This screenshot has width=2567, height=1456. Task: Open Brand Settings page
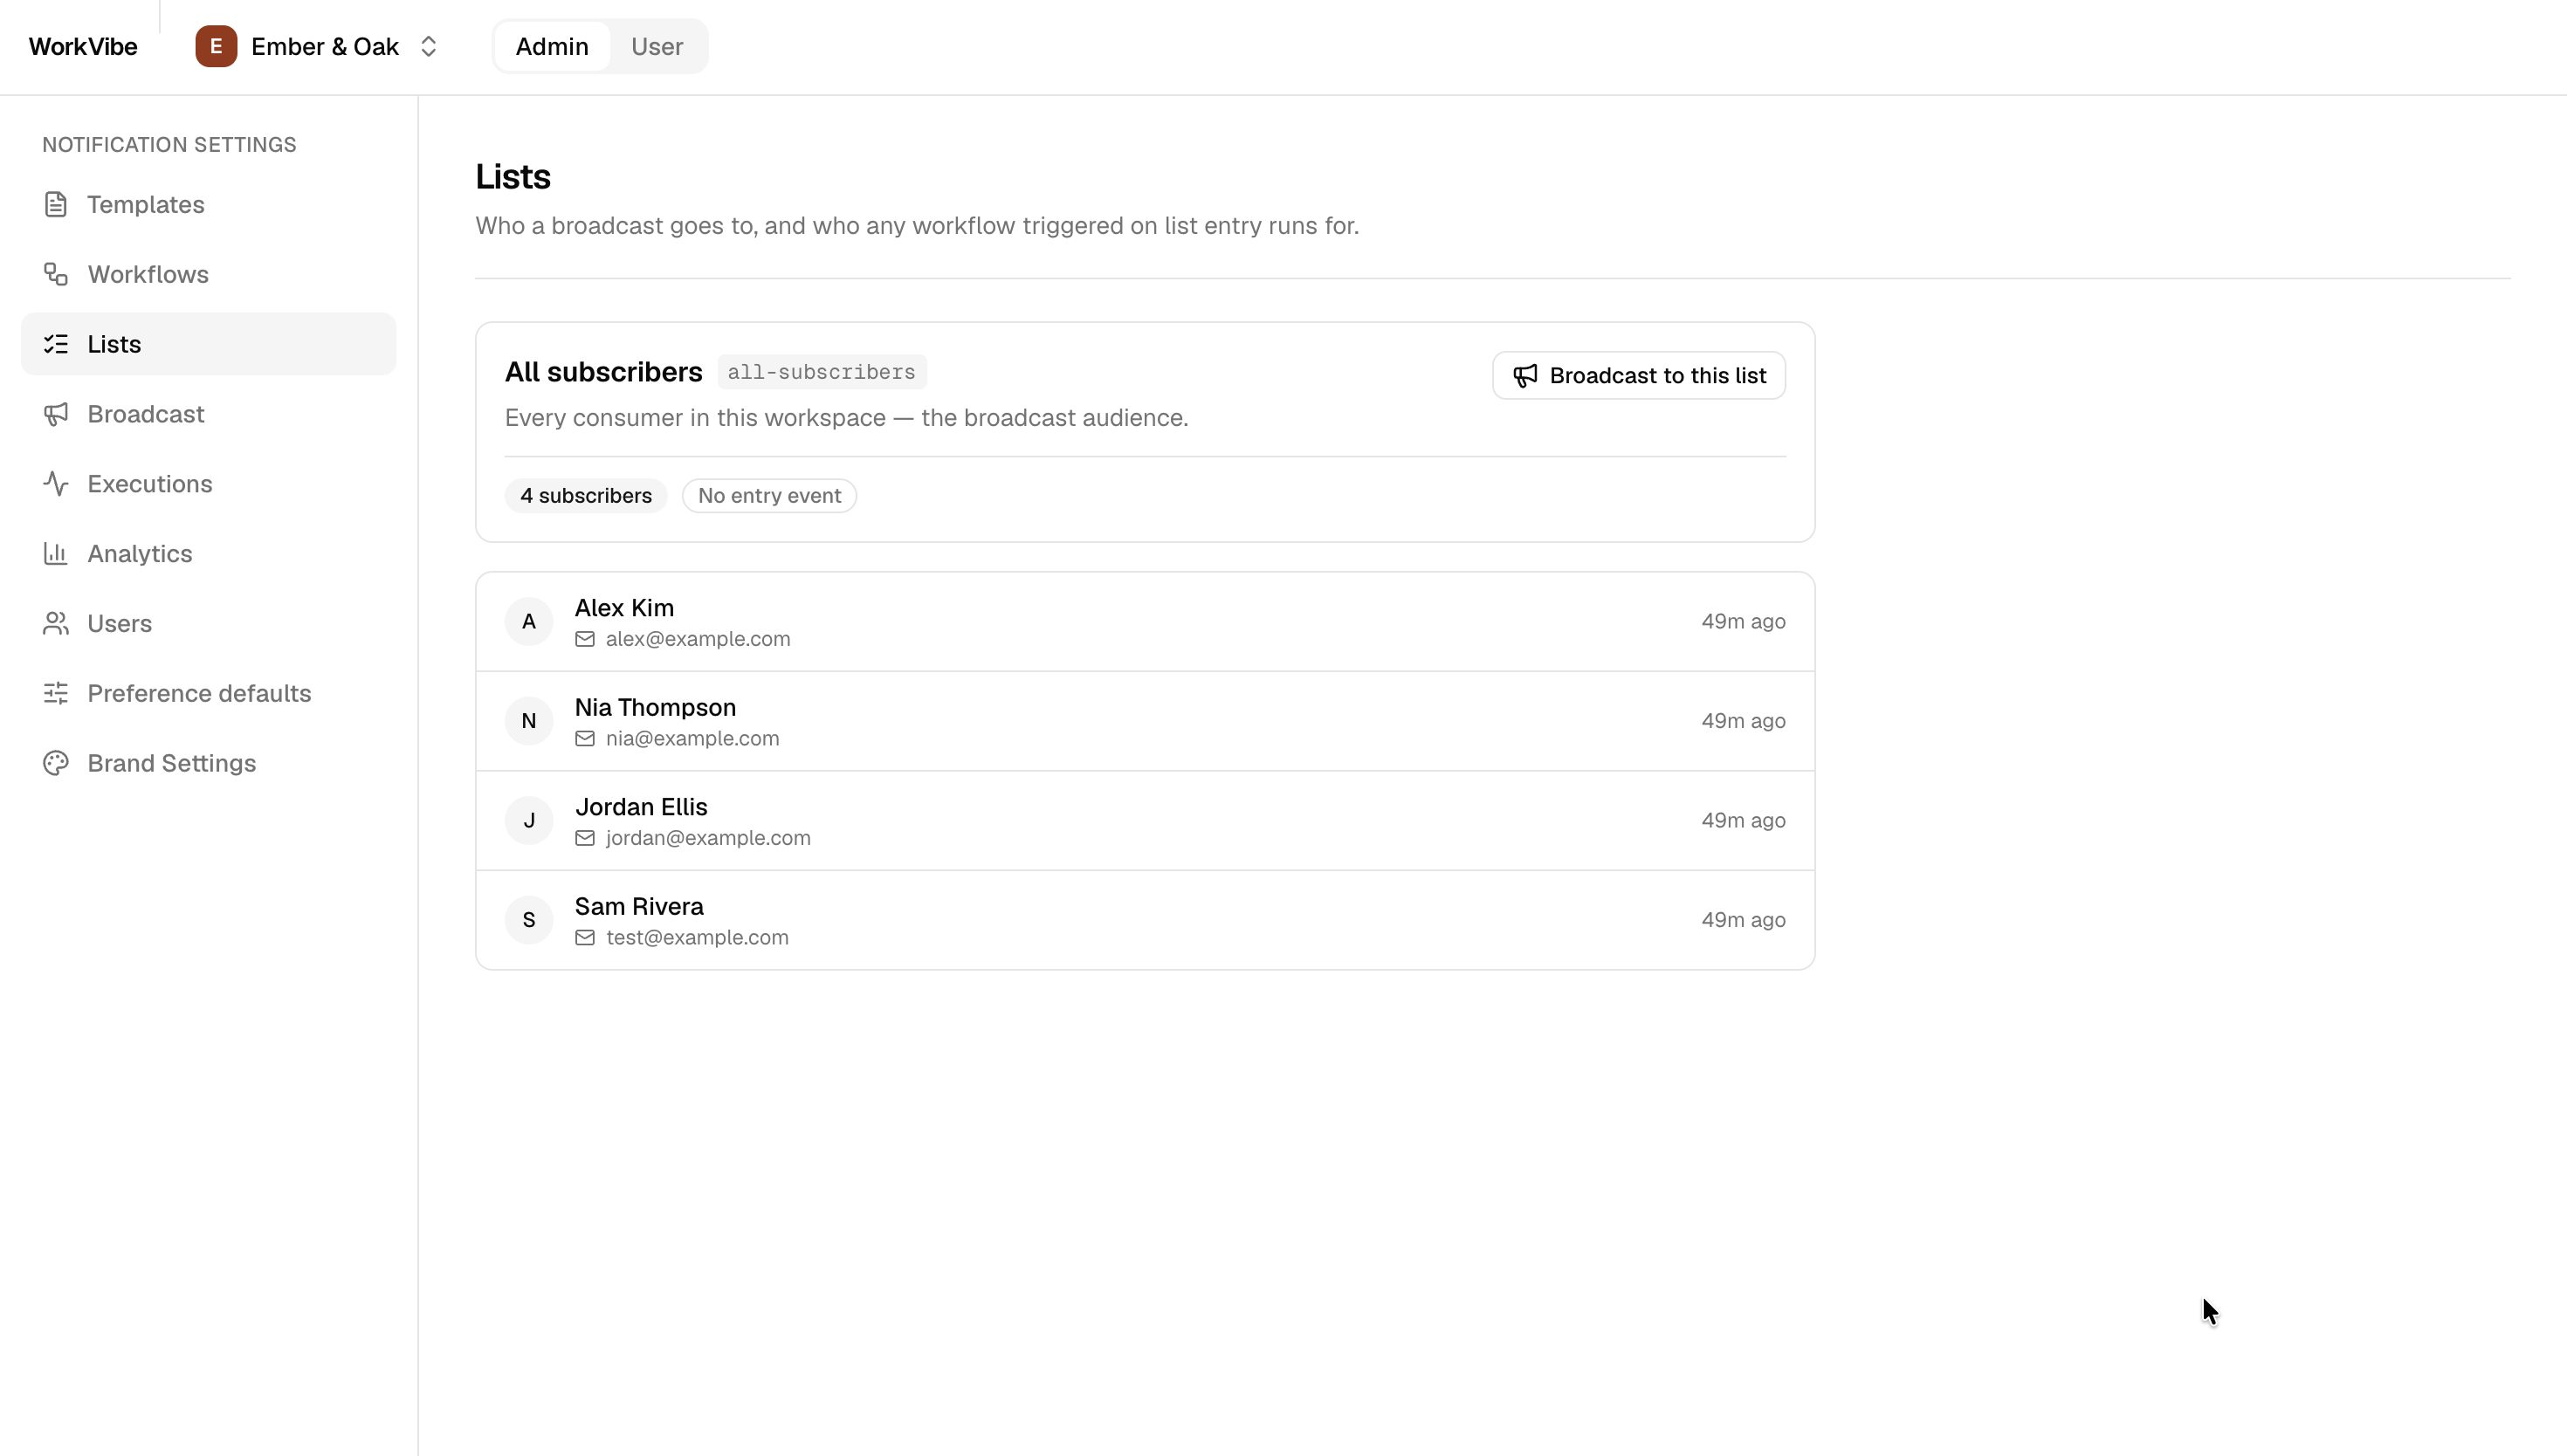(208, 763)
